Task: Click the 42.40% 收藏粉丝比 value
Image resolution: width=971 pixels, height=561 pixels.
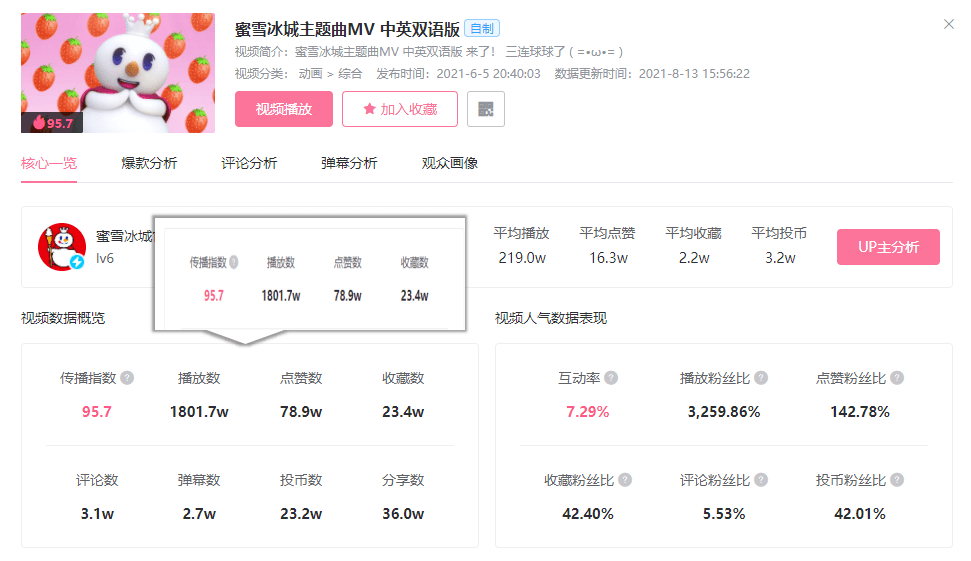Action: (588, 514)
